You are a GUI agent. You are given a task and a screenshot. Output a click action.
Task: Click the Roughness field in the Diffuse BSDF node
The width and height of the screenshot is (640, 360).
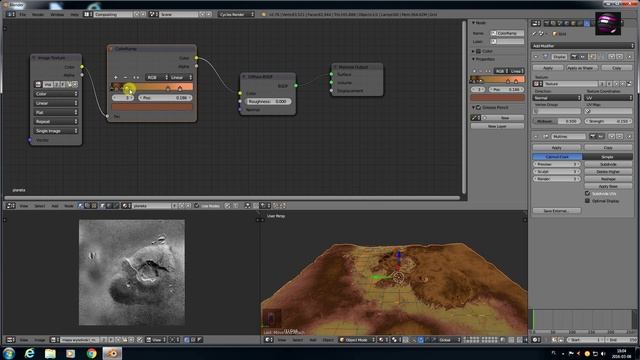point(269,101)
